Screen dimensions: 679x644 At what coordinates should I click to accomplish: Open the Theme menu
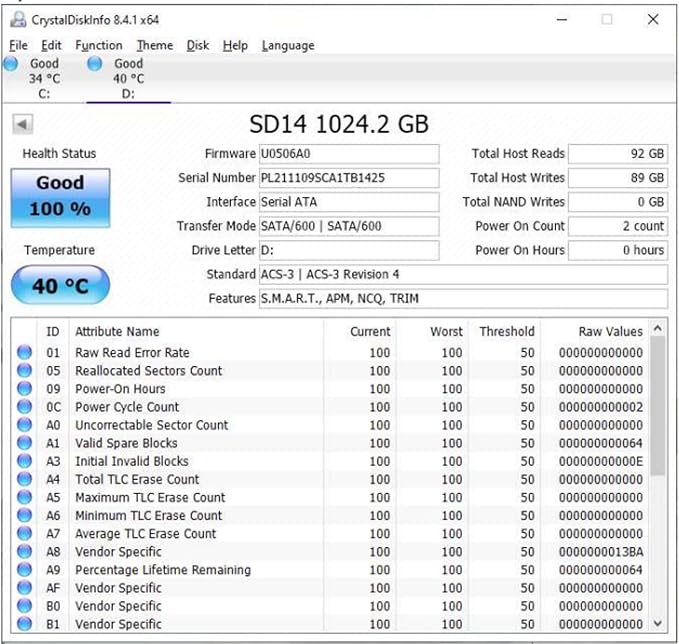click(x=155, y=45)
